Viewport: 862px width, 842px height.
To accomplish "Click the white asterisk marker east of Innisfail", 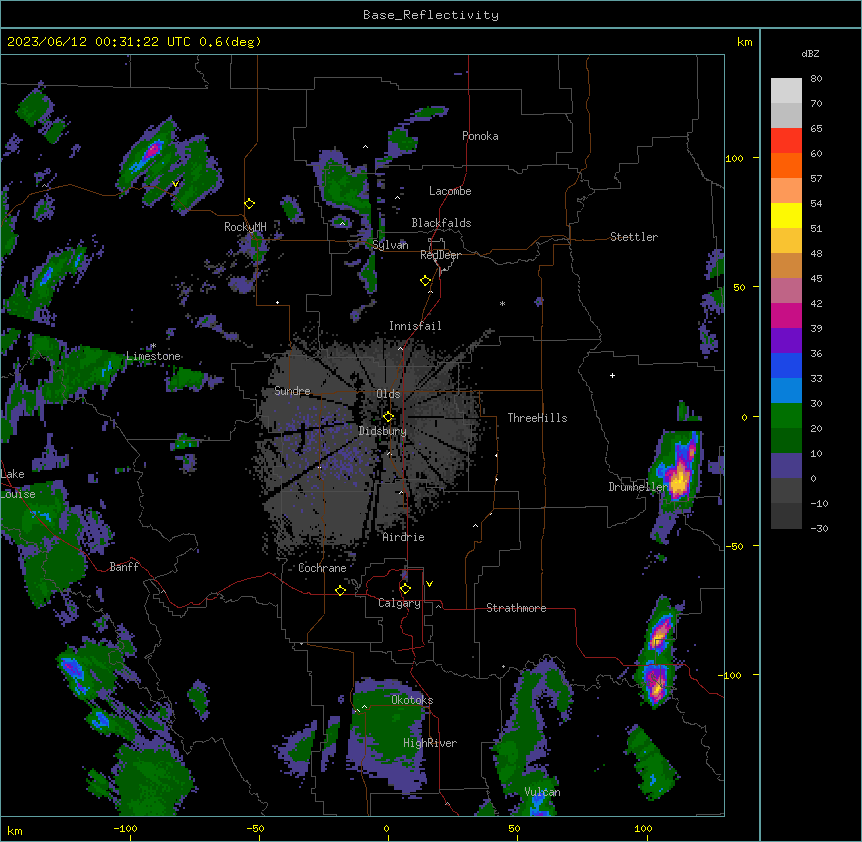I will (502, 303).
